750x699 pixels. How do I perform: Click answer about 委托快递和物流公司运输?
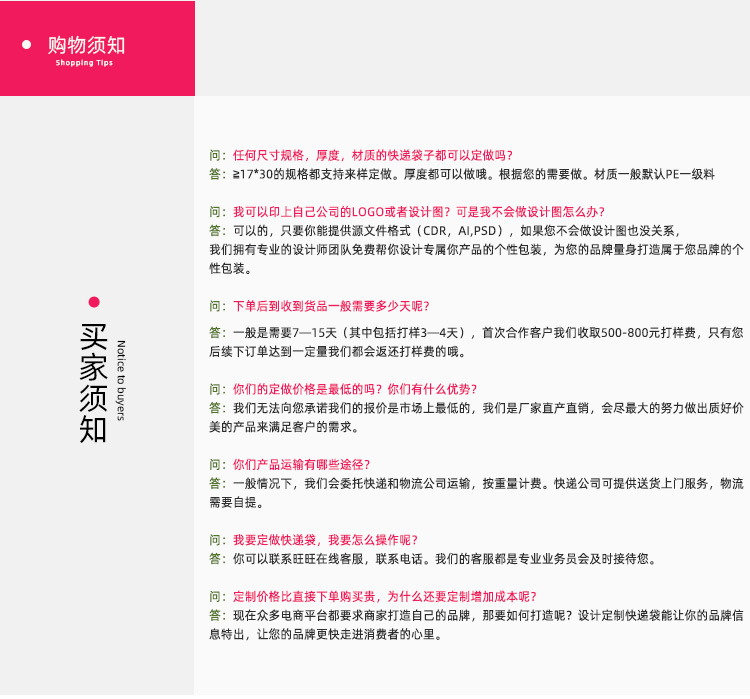point(476,484)
